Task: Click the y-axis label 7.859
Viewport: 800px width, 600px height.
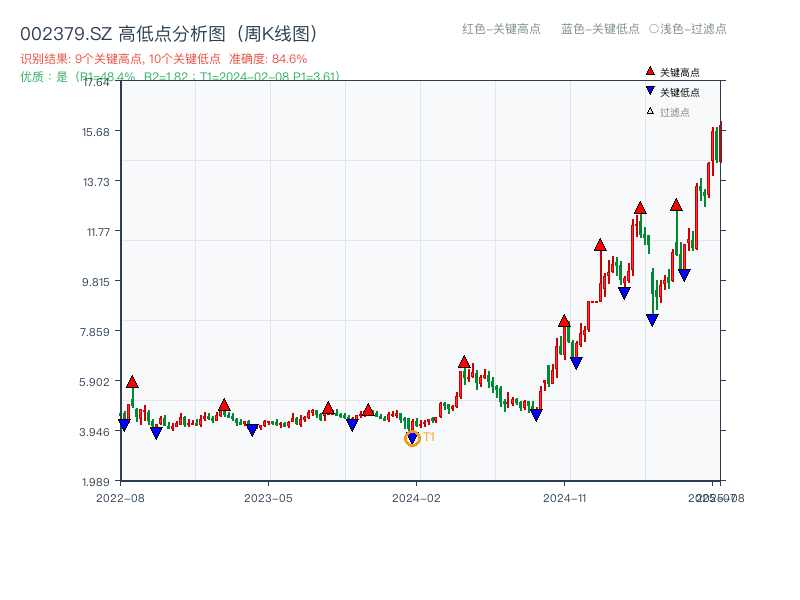Action: 95,332
